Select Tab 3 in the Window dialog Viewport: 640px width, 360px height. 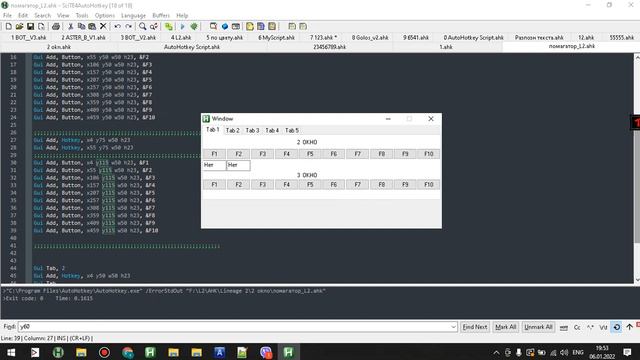[x=252, y=130]
